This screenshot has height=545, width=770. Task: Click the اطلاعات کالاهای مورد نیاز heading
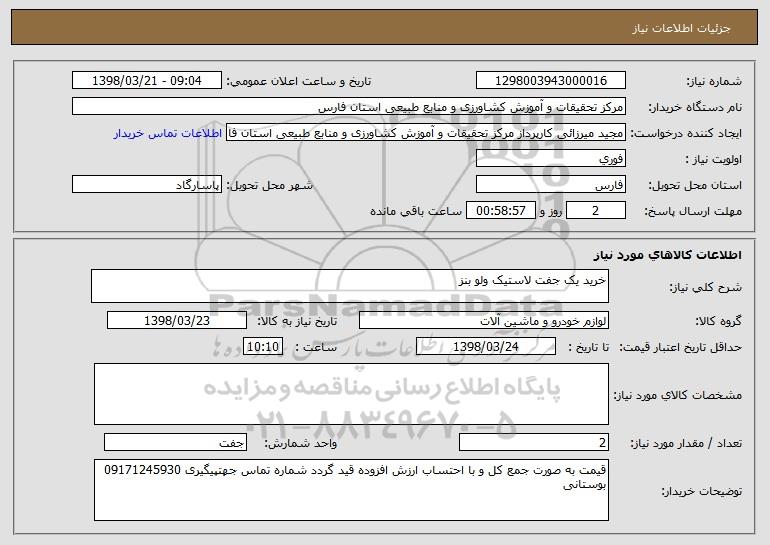tap(667, 255)
